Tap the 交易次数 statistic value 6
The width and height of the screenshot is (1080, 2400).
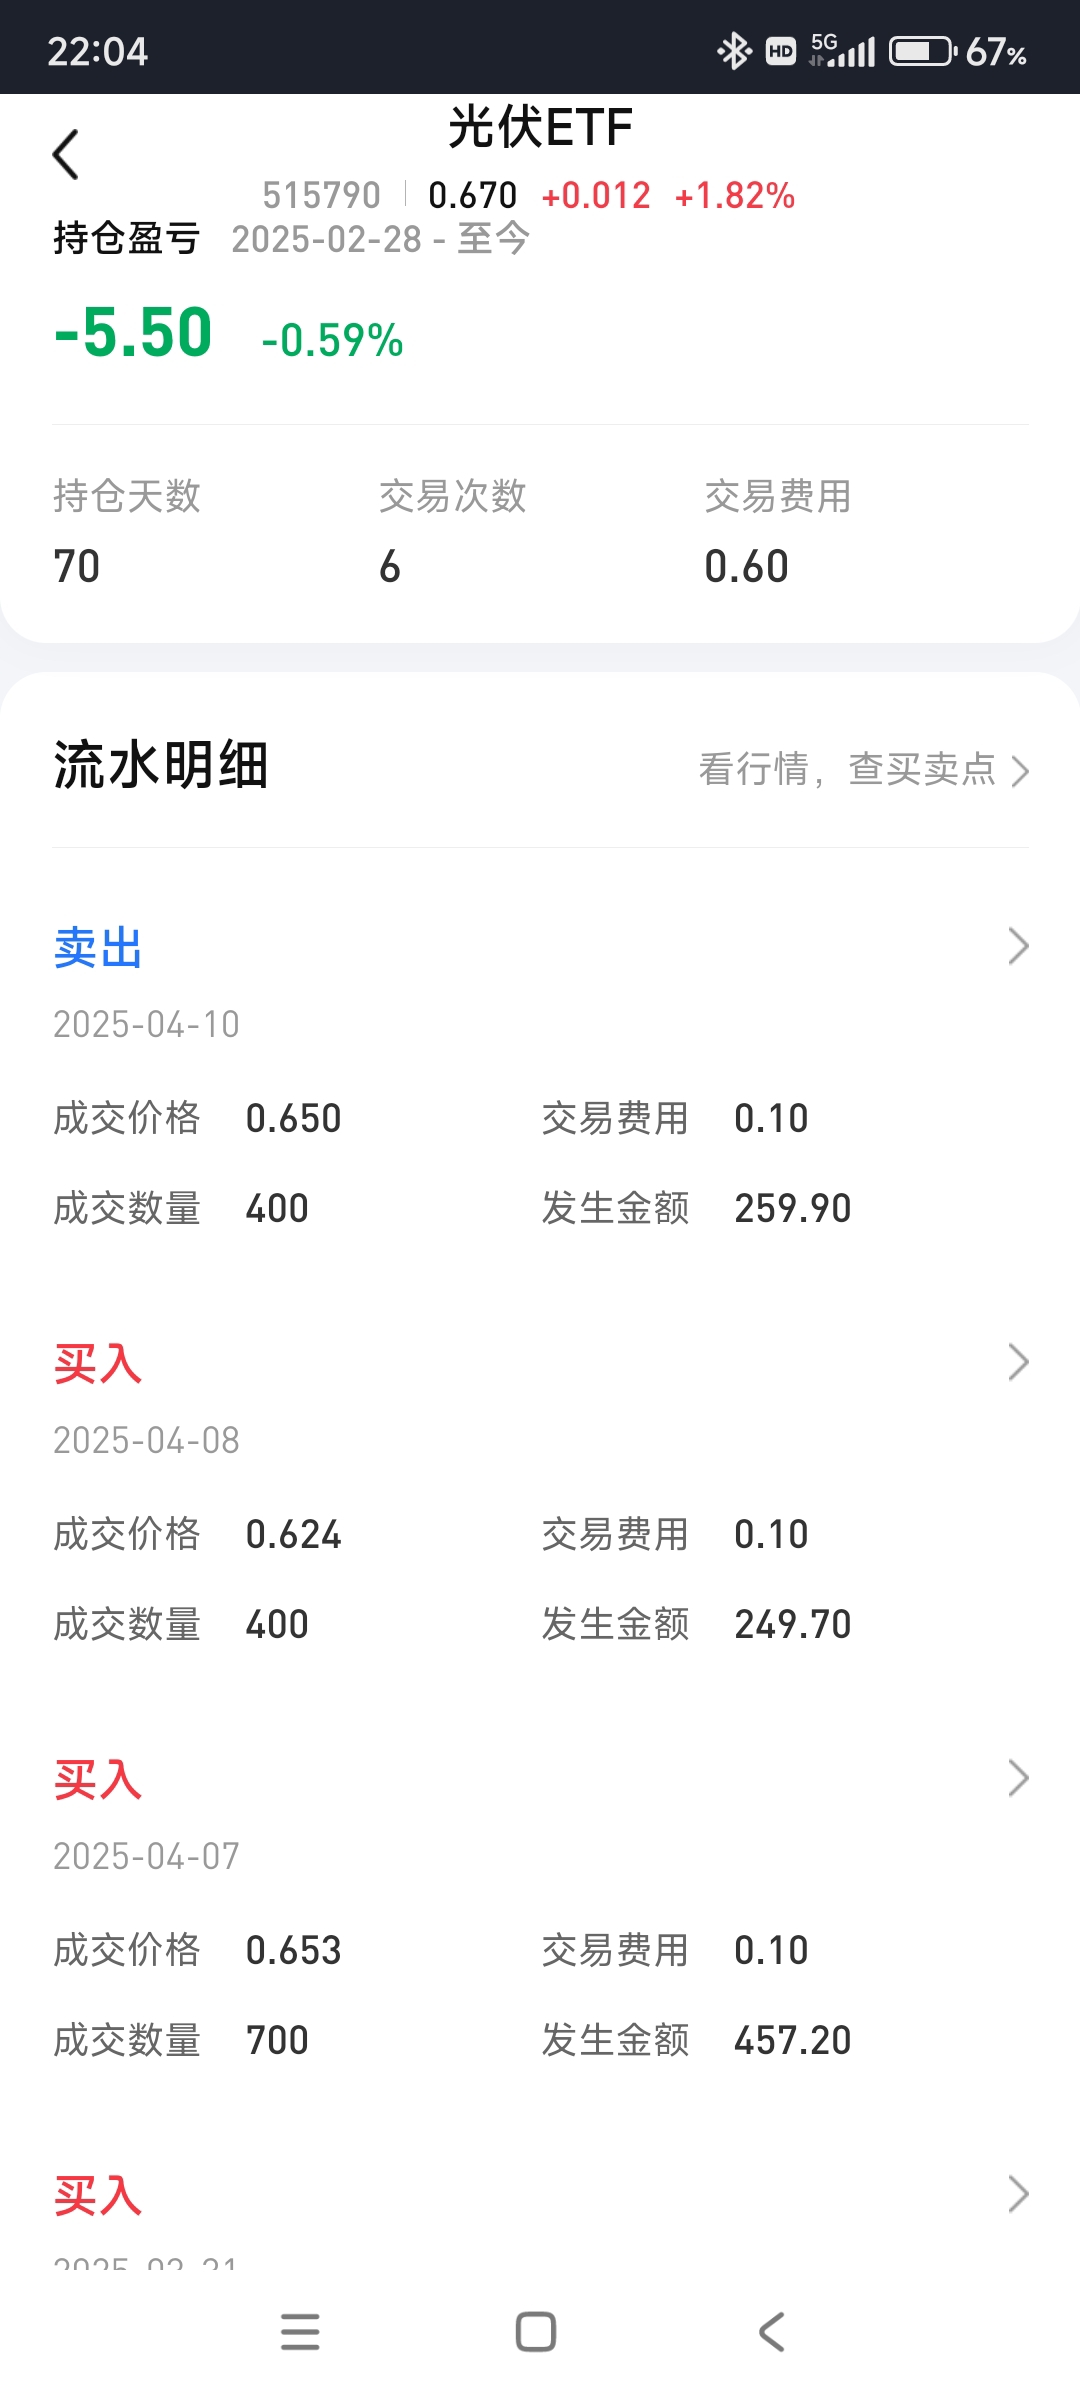click(390, 567)
